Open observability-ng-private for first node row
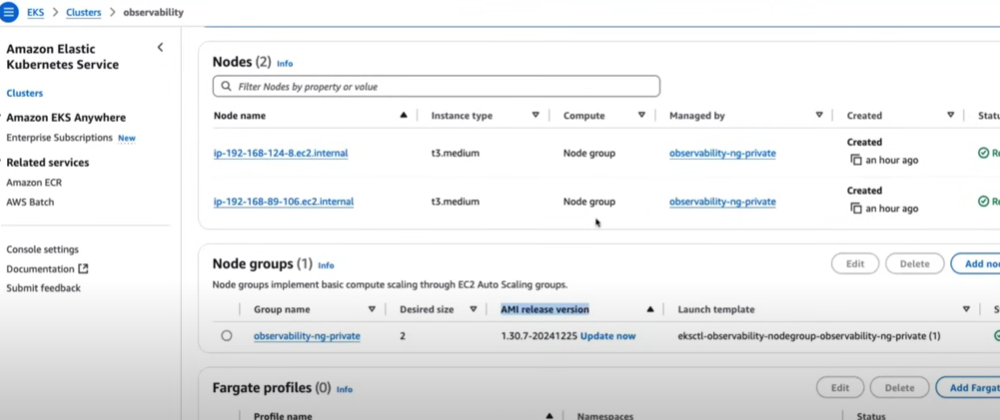The height and width of the screenshot is (420, 1000). [723, 153]
